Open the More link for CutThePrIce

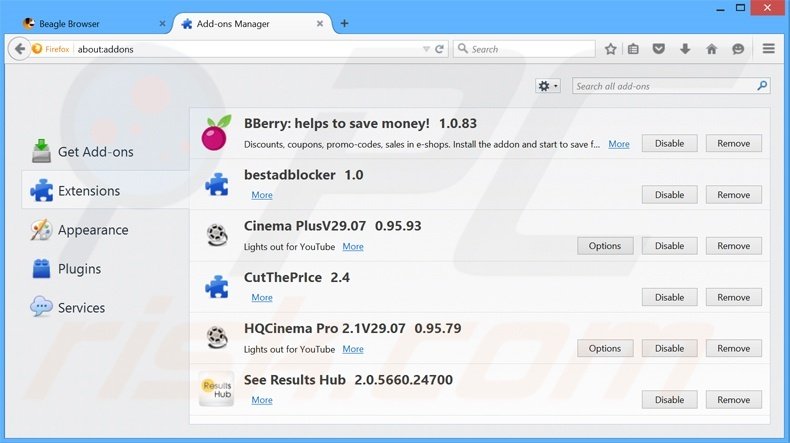pos(262,298)
